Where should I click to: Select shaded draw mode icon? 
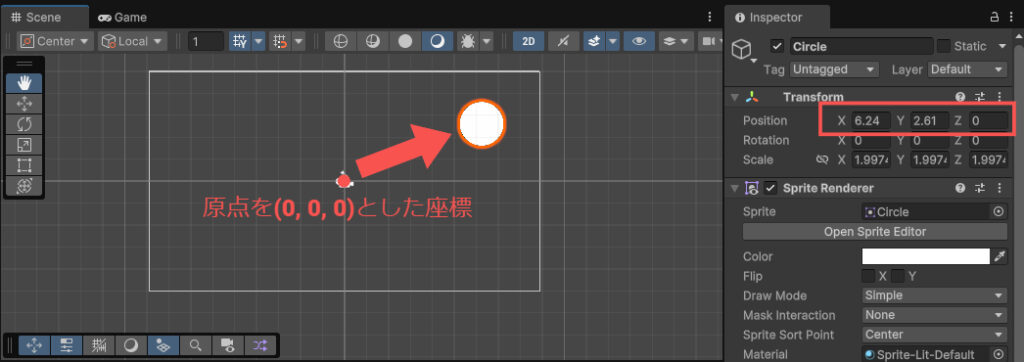[x=438, y=41]
